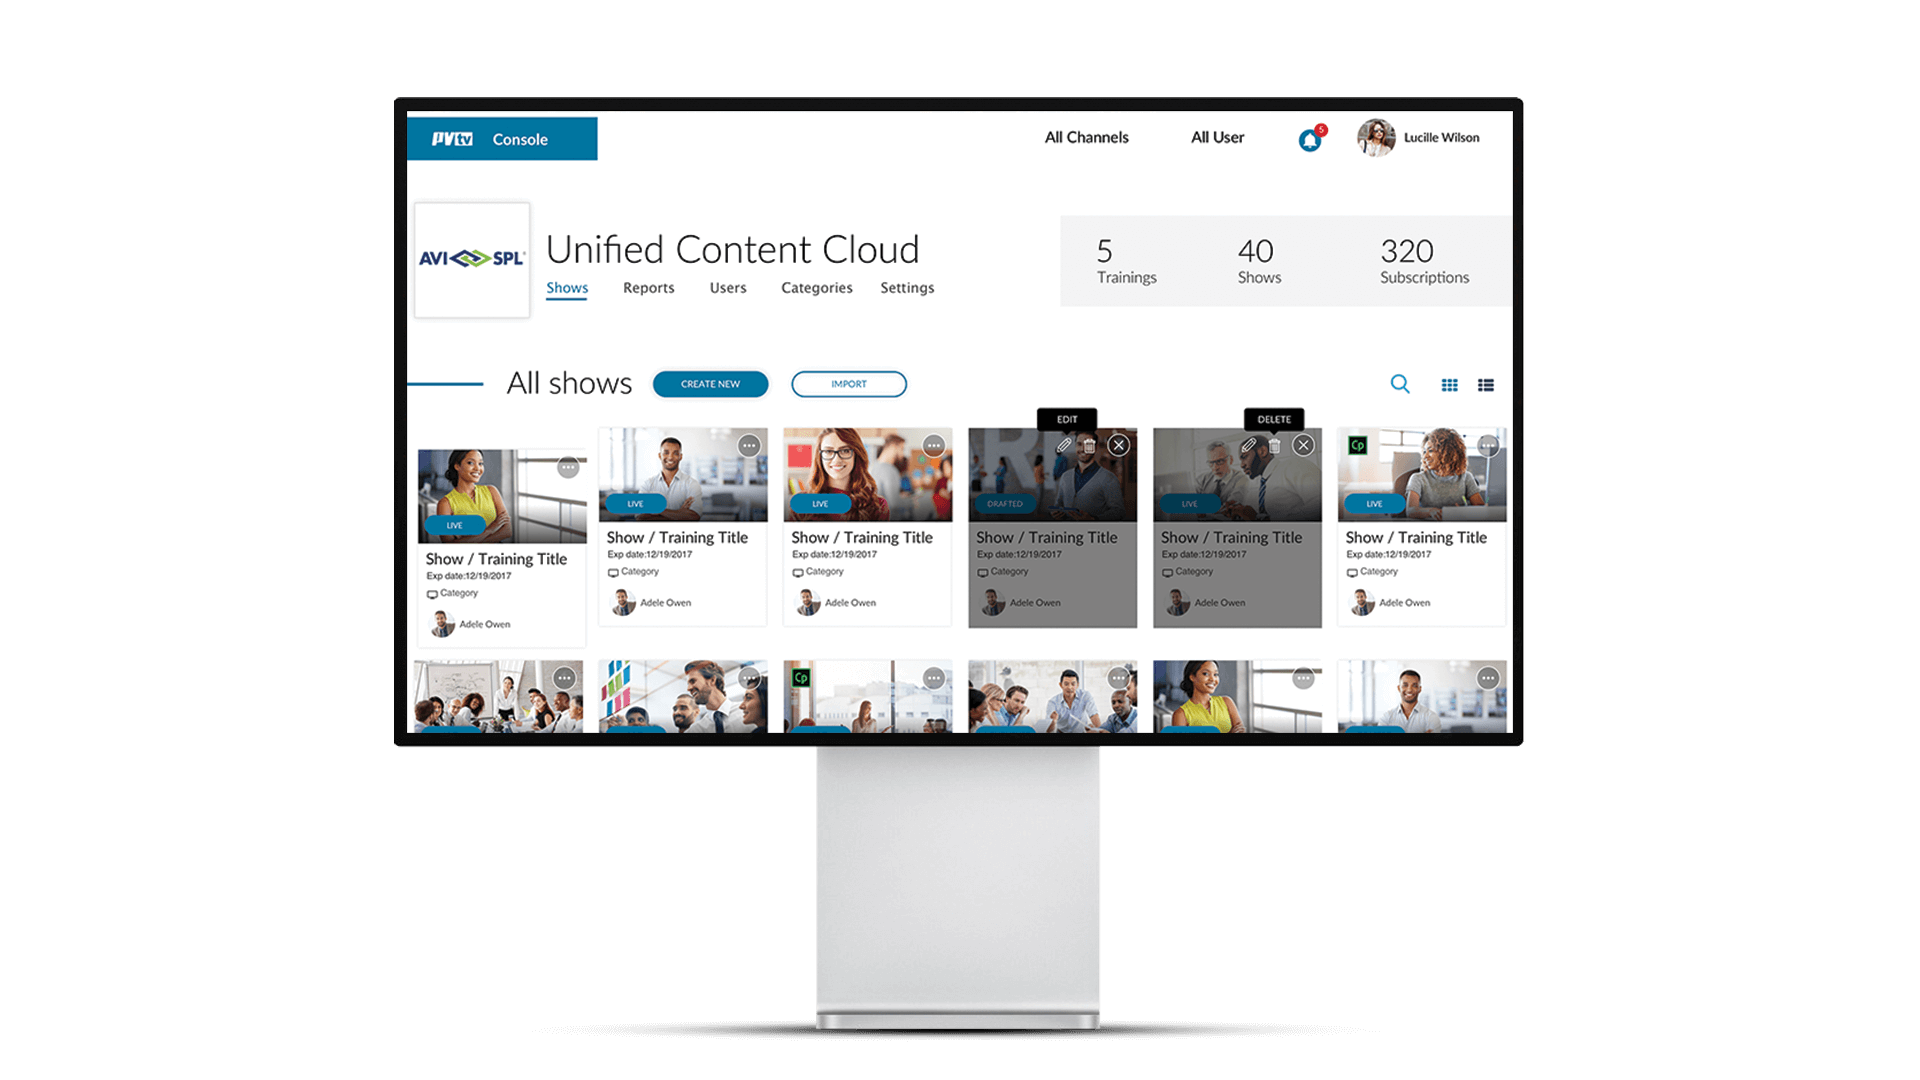Viewport: 1920px width, 1080px height.
Task: Open the three-dot menu on the bottom-row white-shirt man card
Action: click(1488, 678)
